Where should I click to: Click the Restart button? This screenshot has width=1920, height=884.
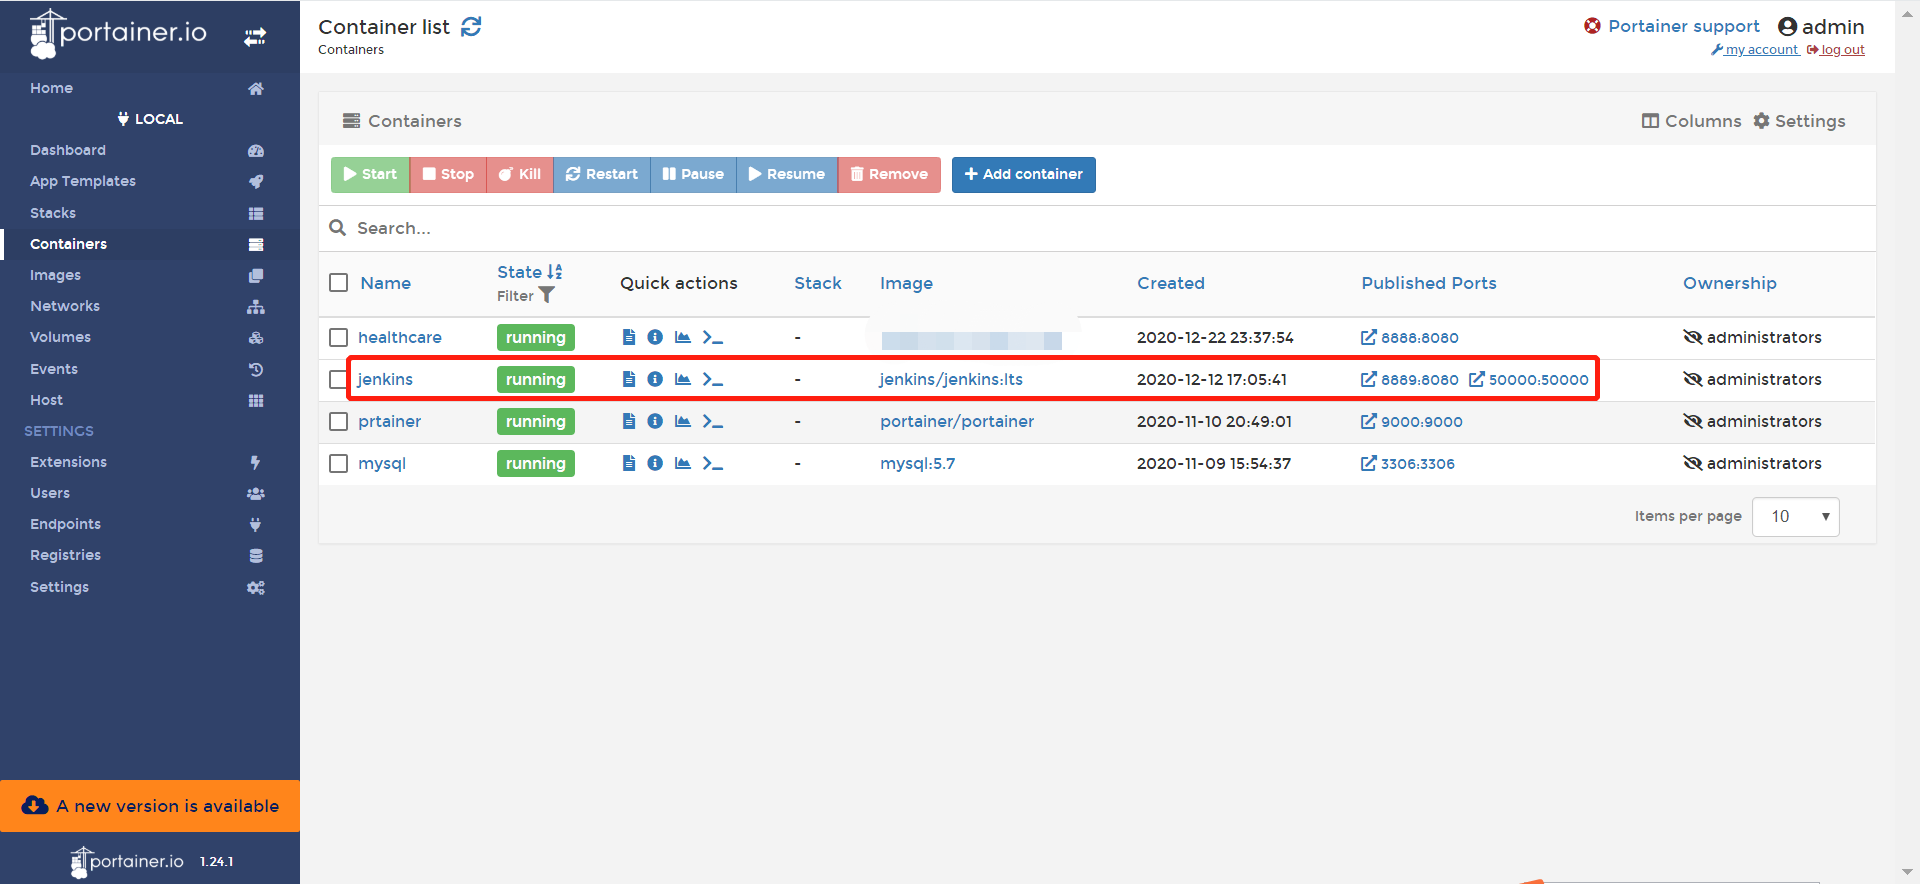[602, 174]
